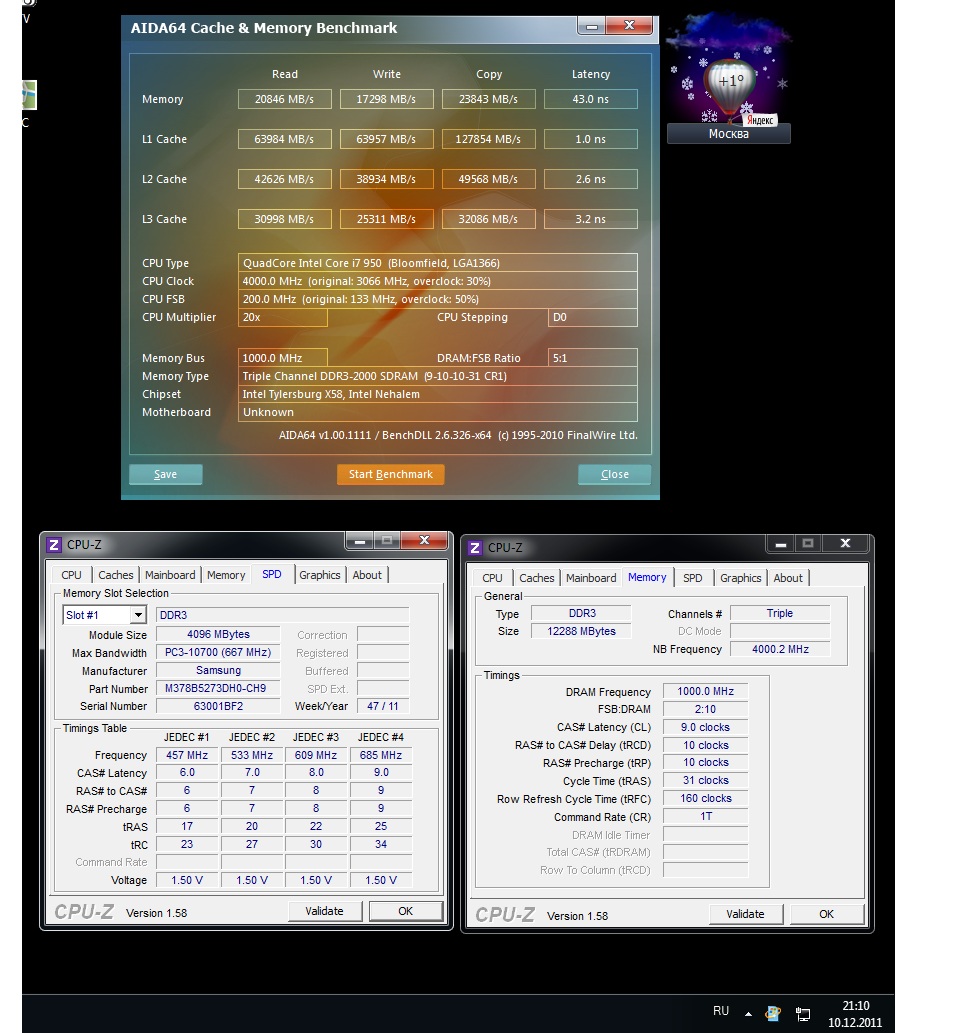This screenshot has width=976, height=1033.
Task: Click the CAS# Latency value 9.0 clocks
Action: (x=705, y=727)
